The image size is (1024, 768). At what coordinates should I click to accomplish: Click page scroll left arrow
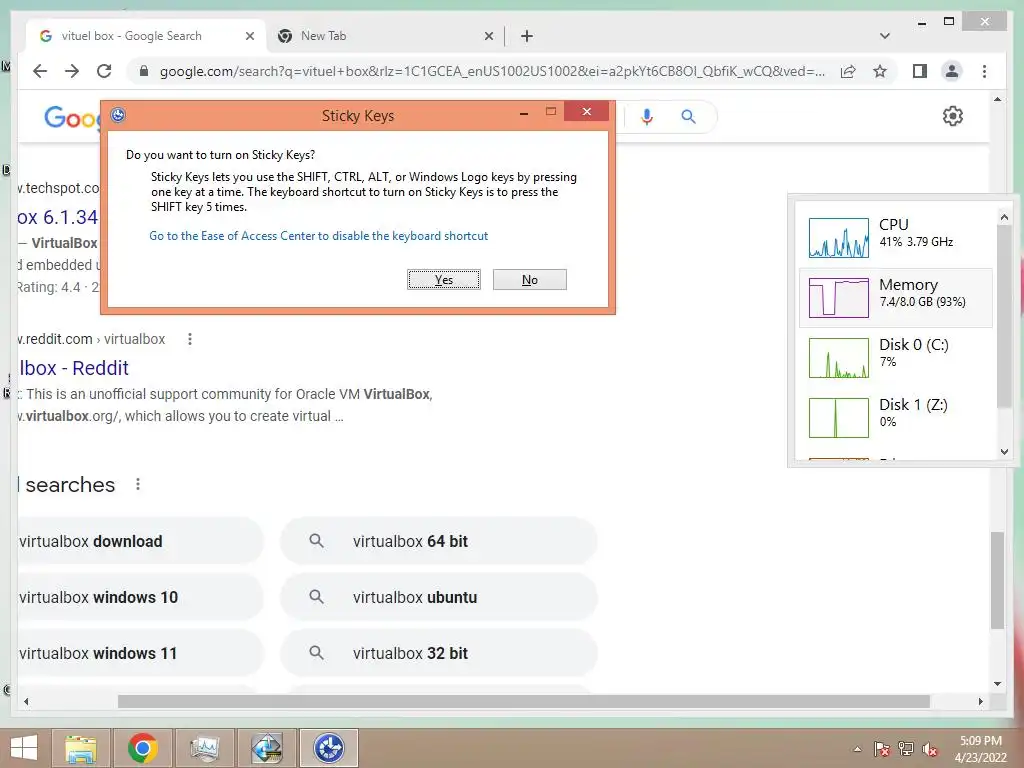click(26, 701)
